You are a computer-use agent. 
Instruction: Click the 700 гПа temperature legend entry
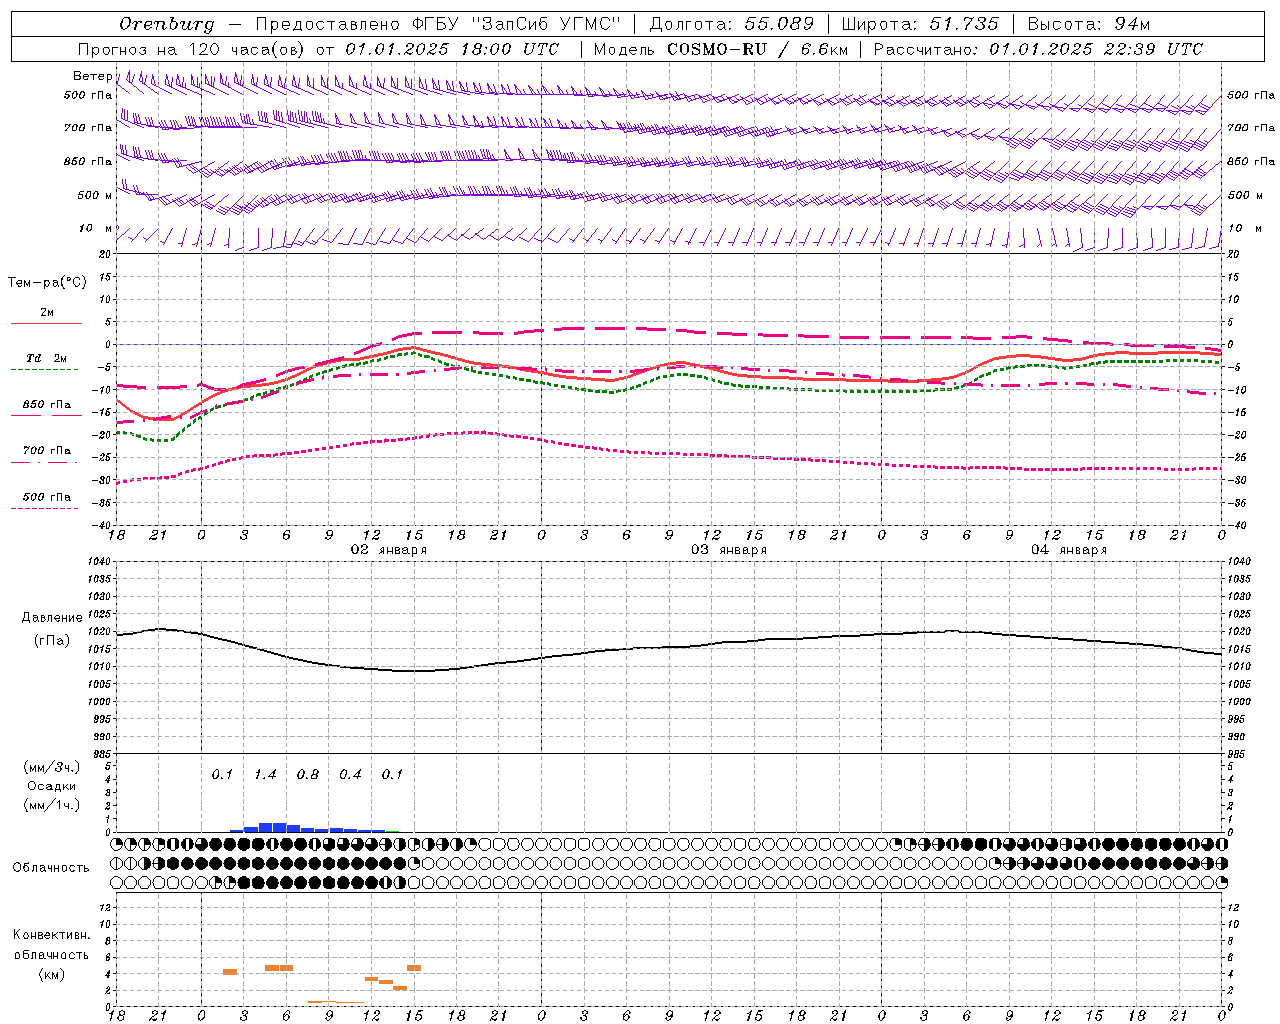point(47,451)
